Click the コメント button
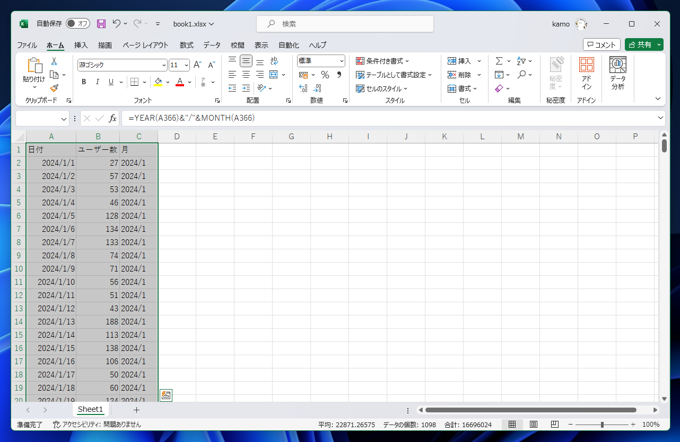 602,45
